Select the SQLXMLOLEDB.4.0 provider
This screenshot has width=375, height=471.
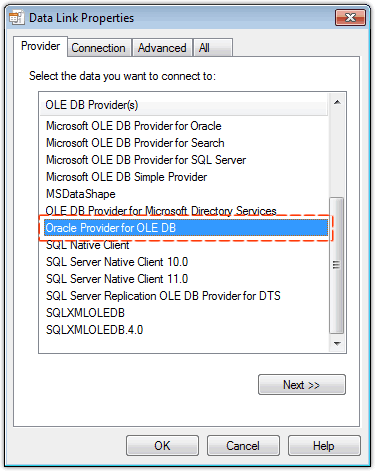[x=94, y=330]
